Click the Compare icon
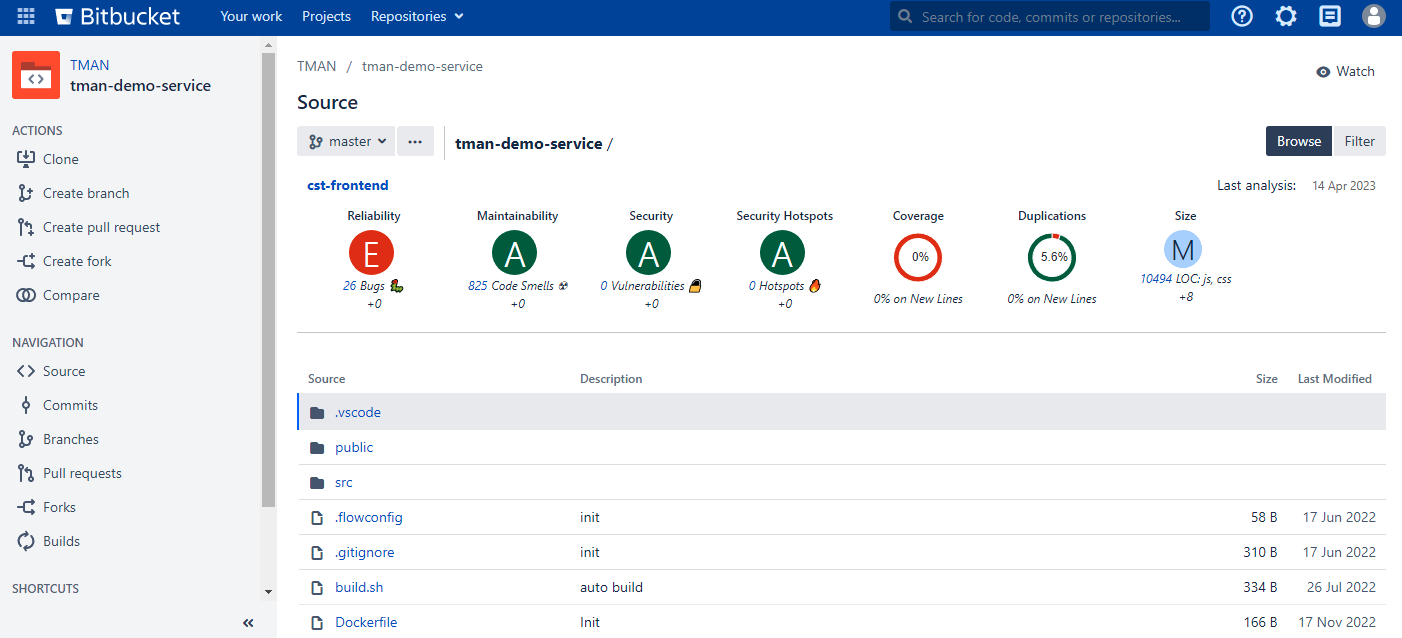Screen dimensions: 1402x638 [x=26, y=295]
